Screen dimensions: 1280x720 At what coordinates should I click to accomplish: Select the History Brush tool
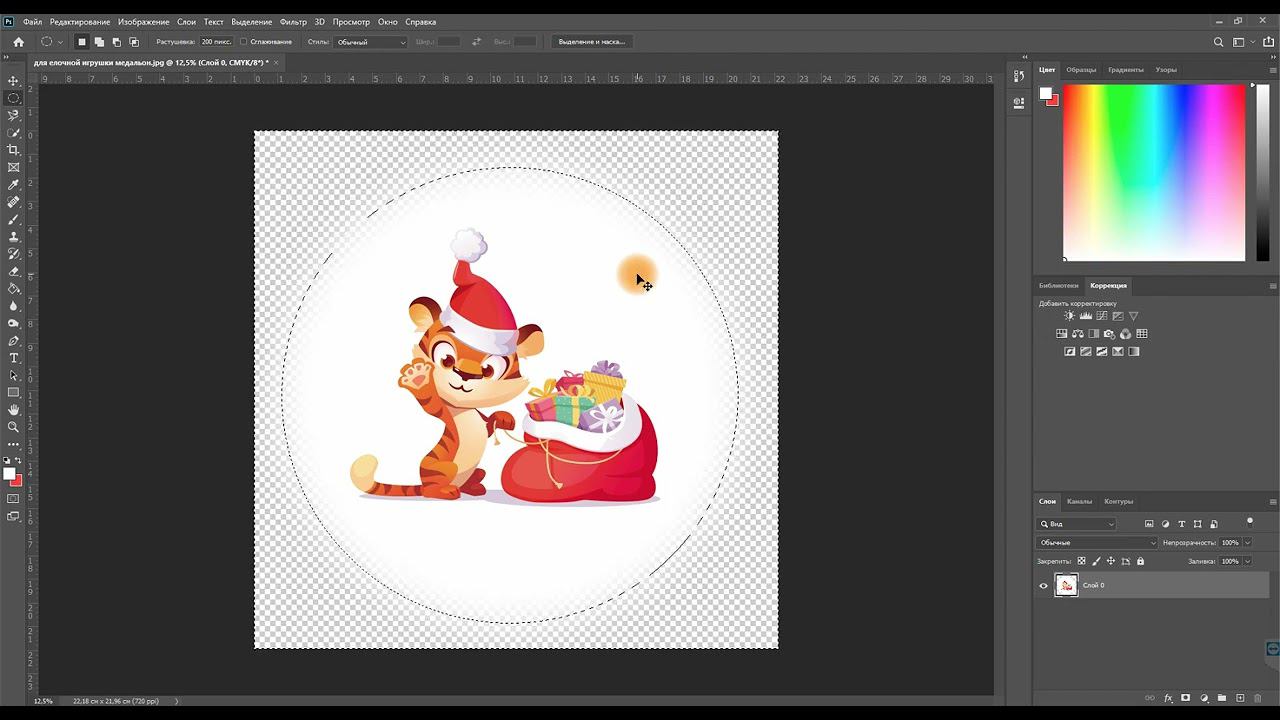click(13, 254)
